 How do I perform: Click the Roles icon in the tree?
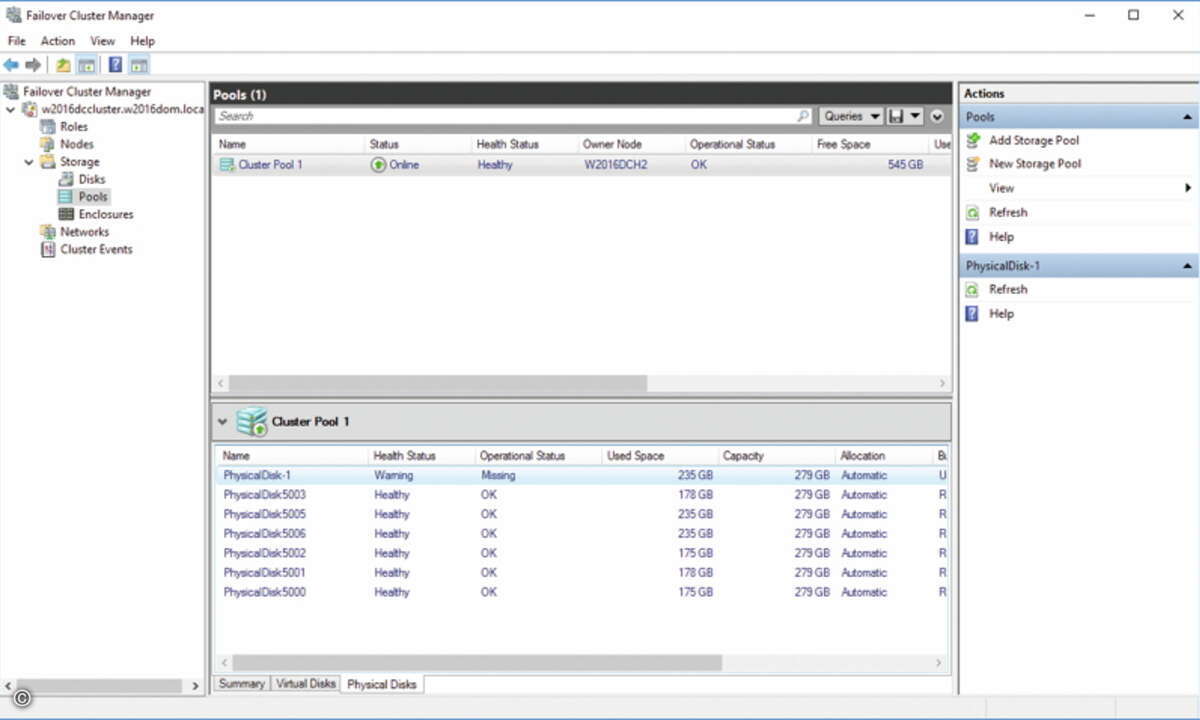pos(47,127)
